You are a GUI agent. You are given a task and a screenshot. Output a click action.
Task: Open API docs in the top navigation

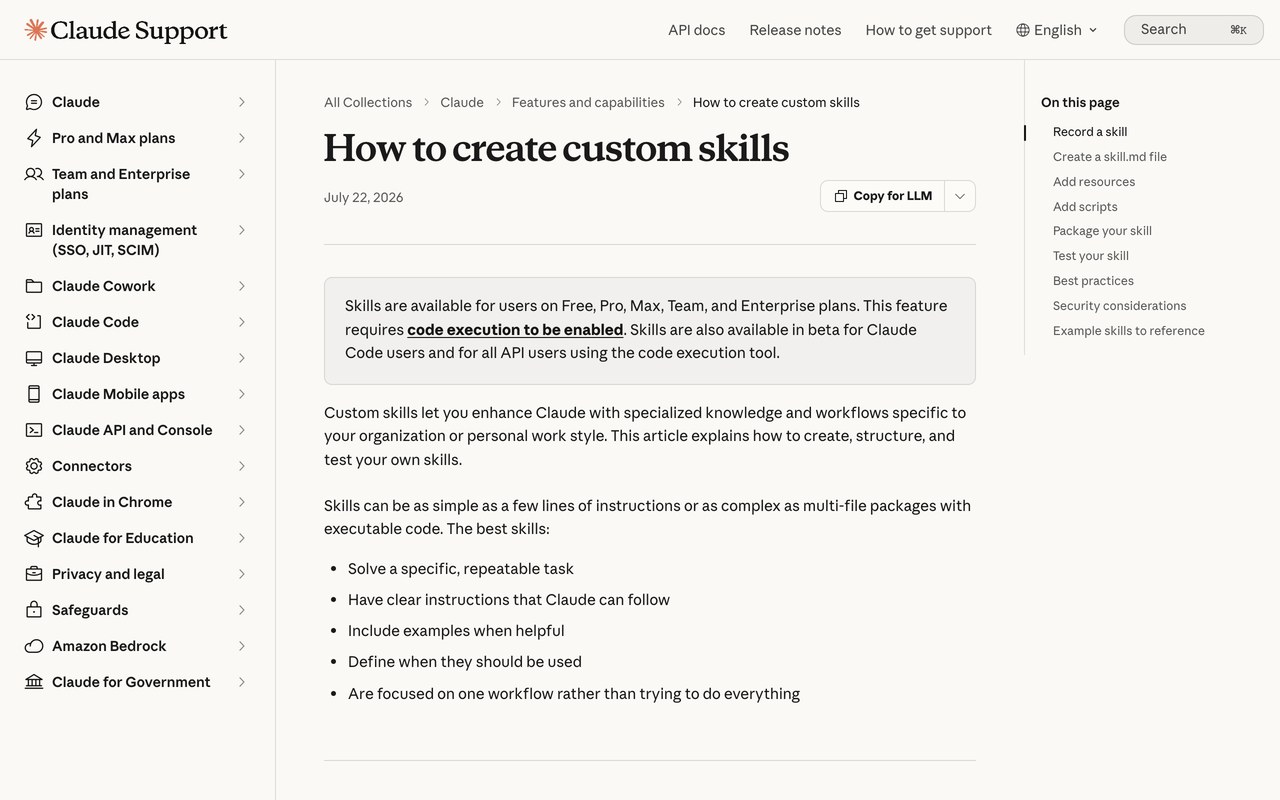point(697,30)
